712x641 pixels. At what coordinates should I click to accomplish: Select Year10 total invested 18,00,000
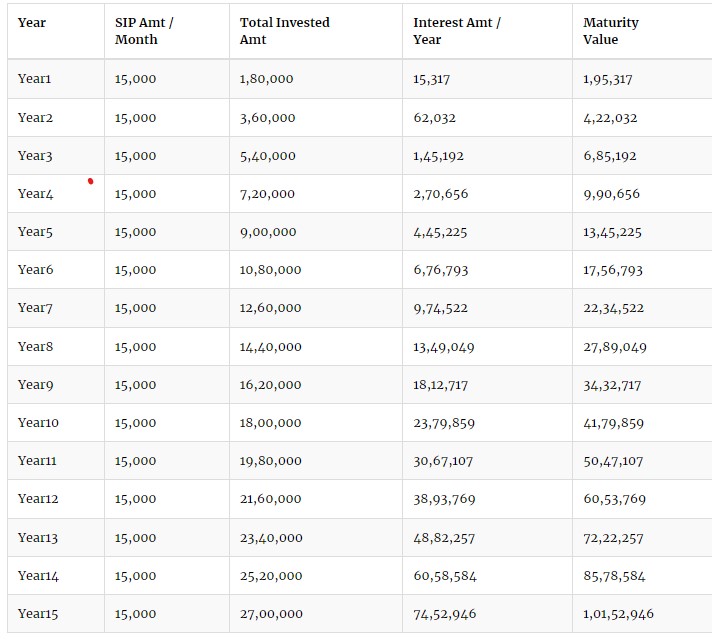pyautogui.click(x=271, y=423)
